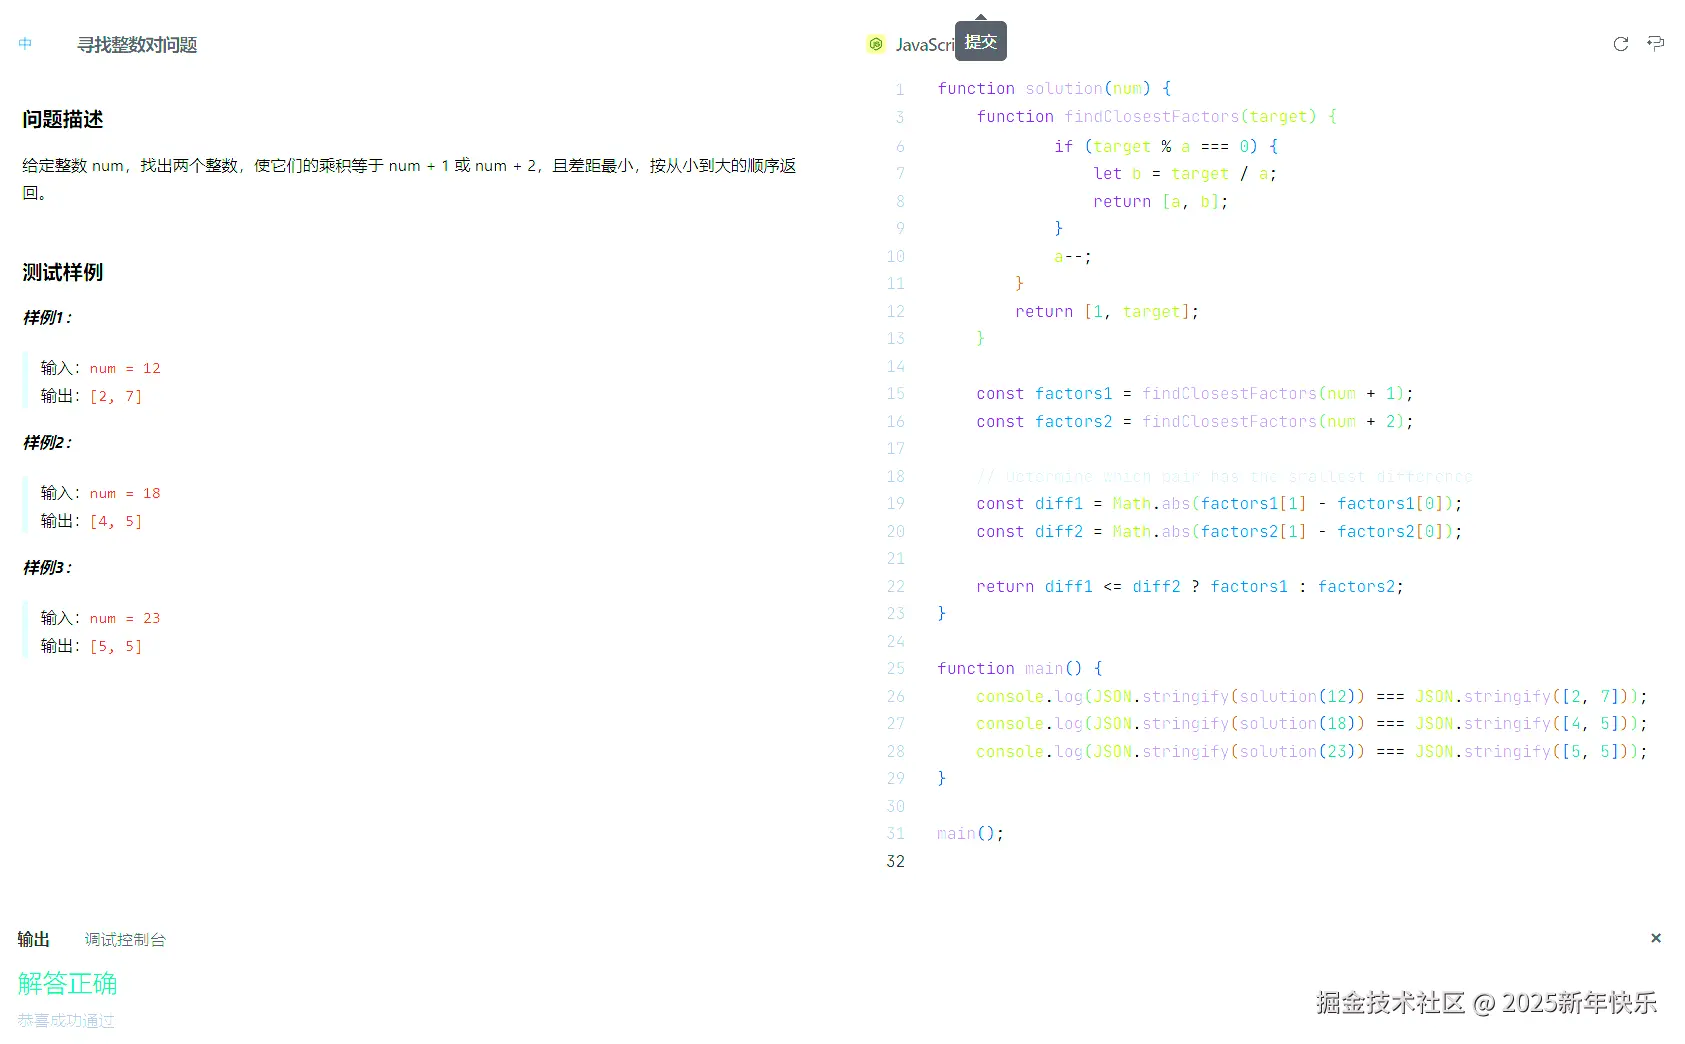
Task: Click the 测试样例 heading
Action: [x=63, y=272]
